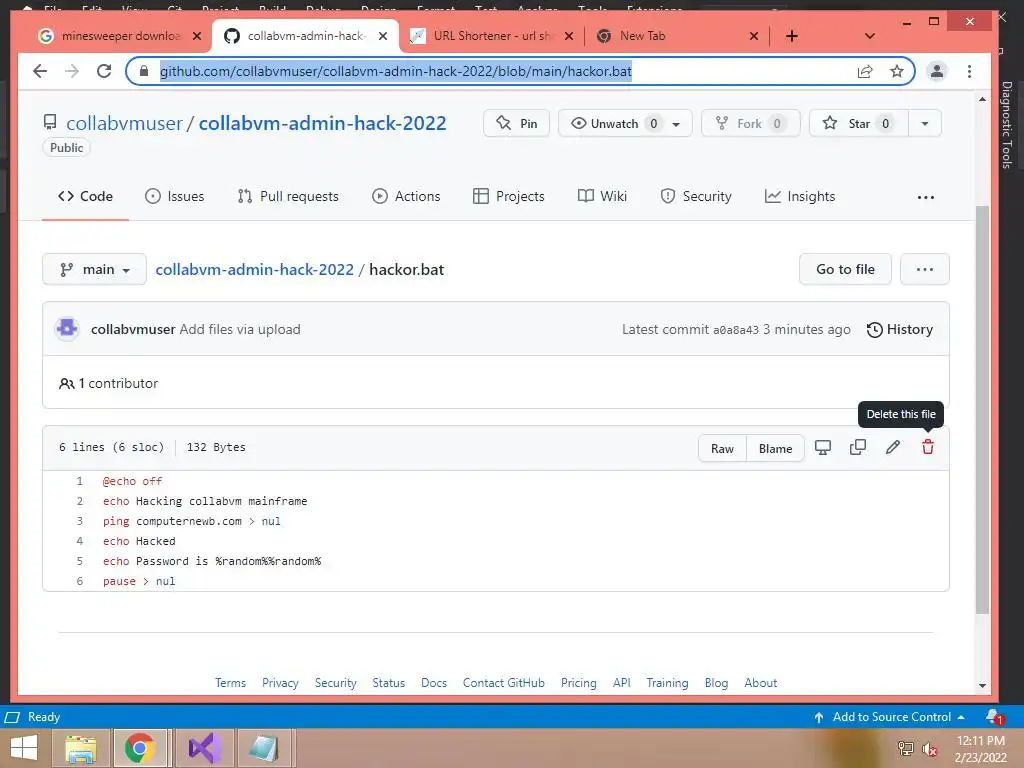Click the Raw button
1024x768 pixels.
coord(722,448)
